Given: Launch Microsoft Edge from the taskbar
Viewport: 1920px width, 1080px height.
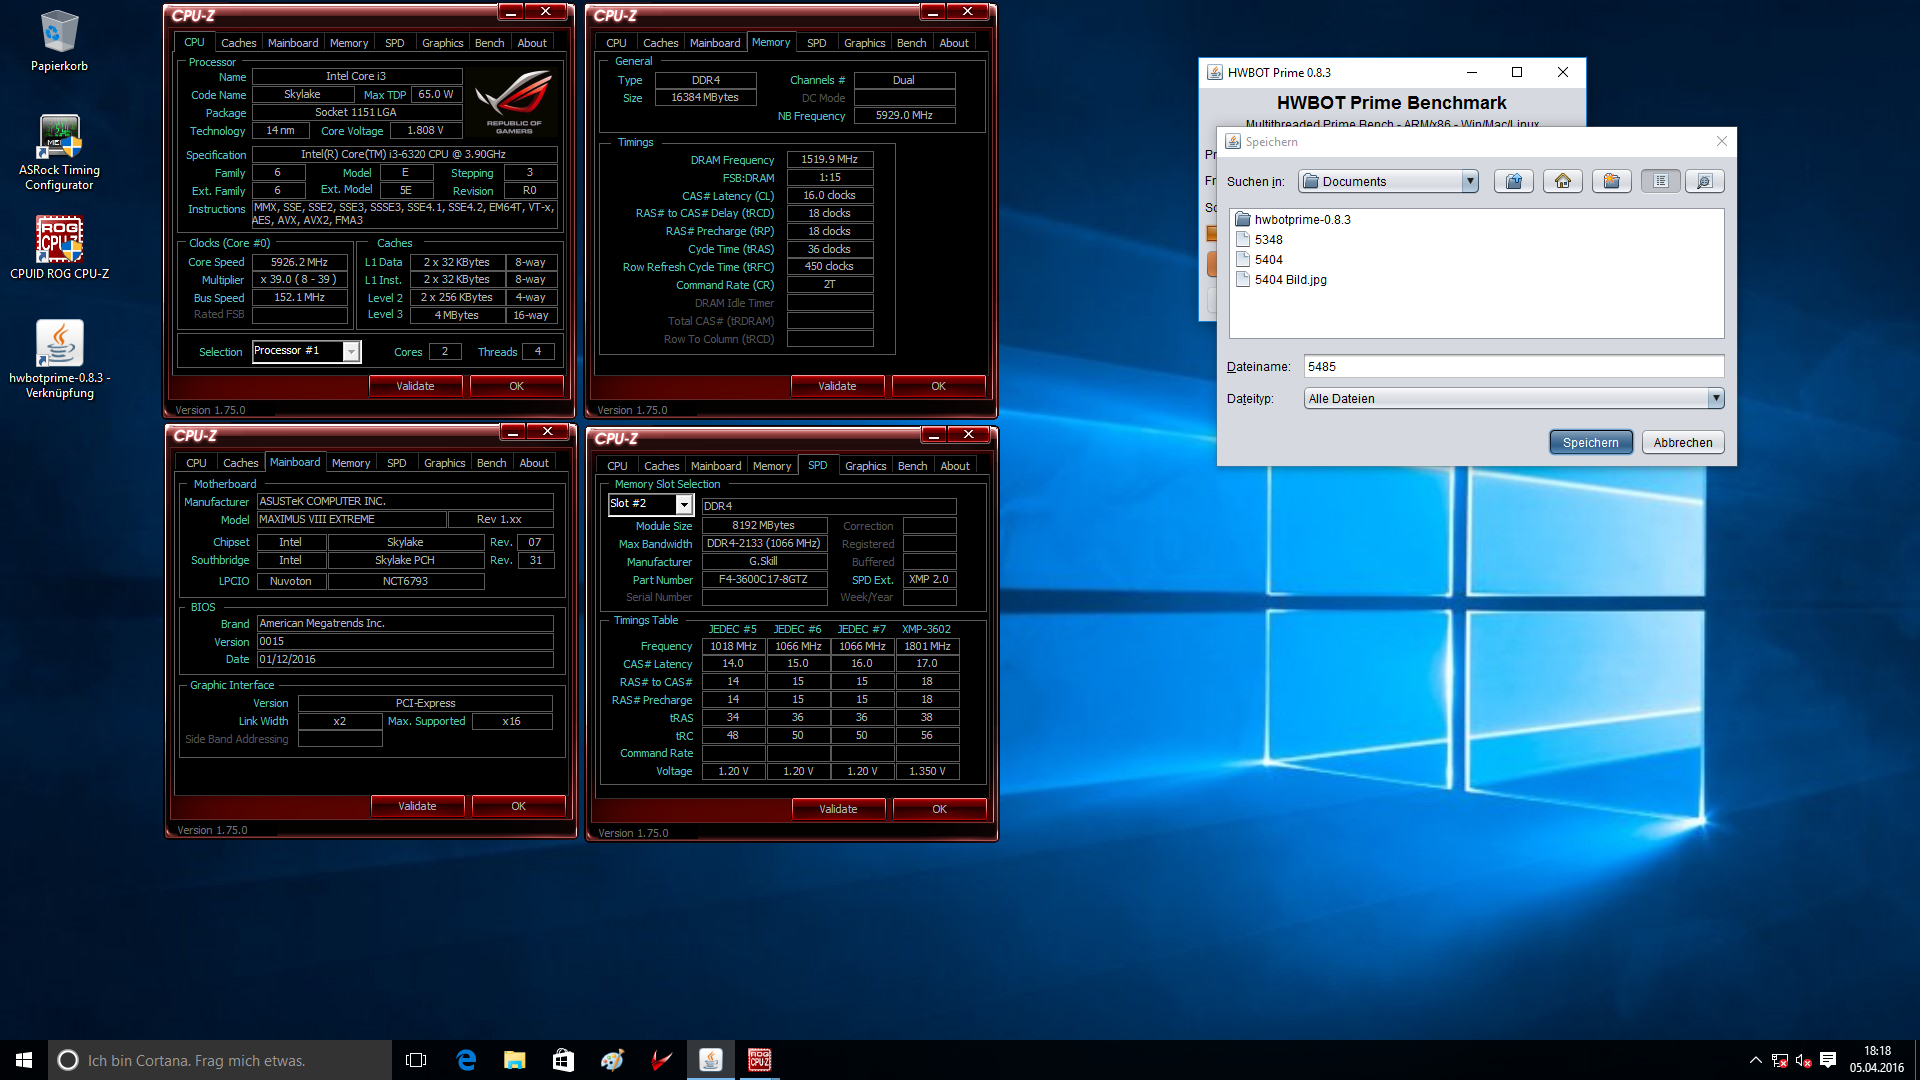Looking at the screenshot, I should tap(466, 1060).
